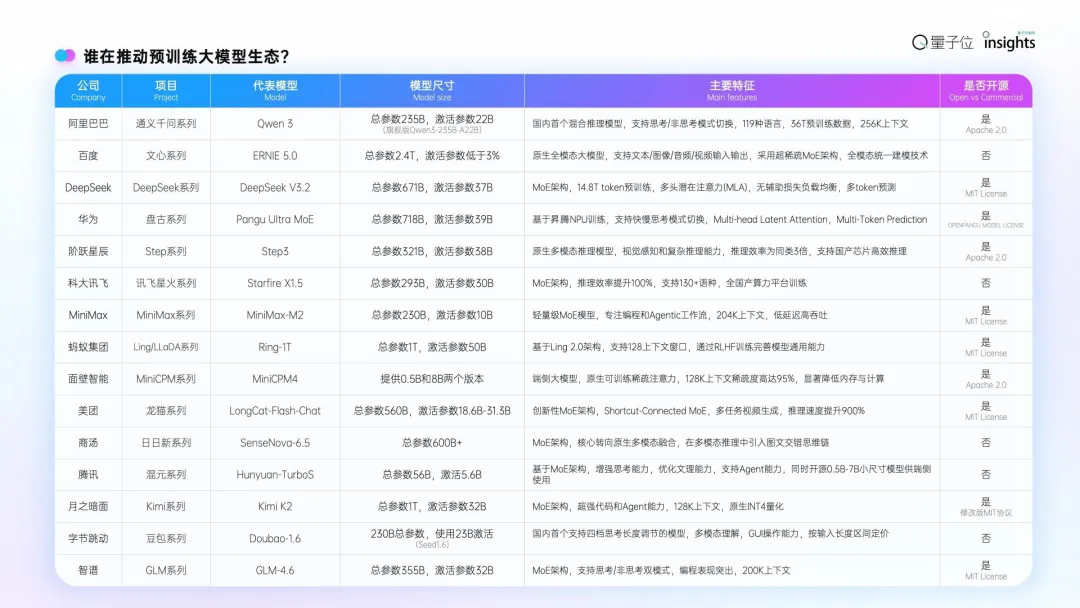The width and height of the screenshot is (1080, 608).
Task: Click the ERNIE 5.0 model cell
Action: click(x=275, y=156)
